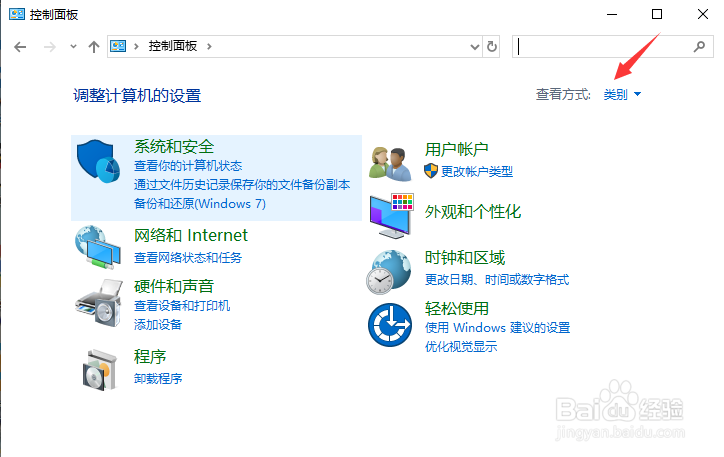Click the Clock and Region globe icon
The width and height of the screenshot is (724, 457).
pyautogui.click(x=389, y=272)
